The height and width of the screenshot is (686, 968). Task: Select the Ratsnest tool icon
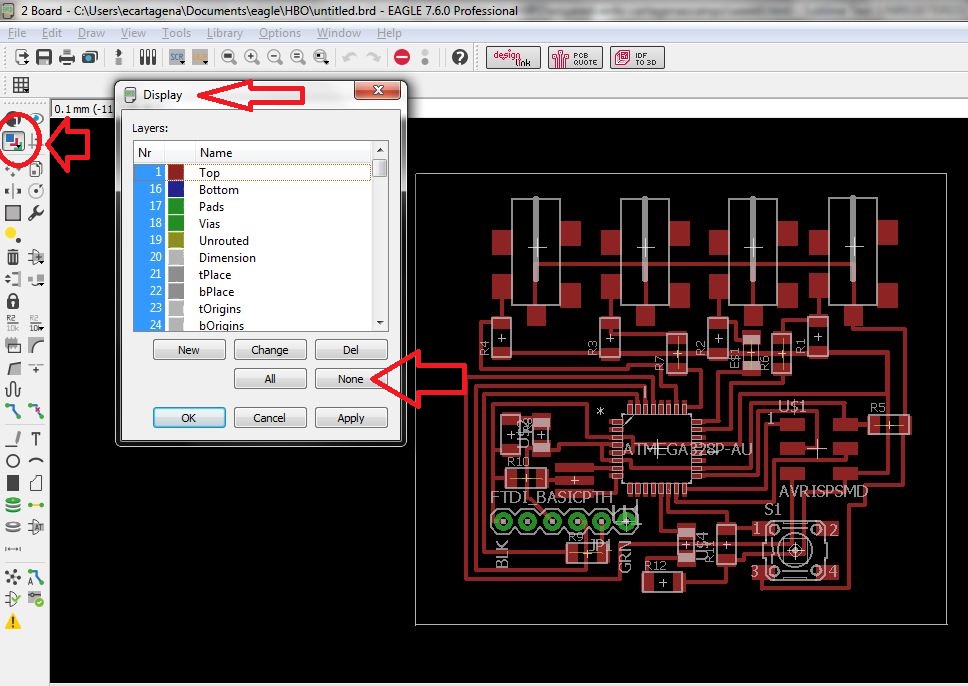13,577
